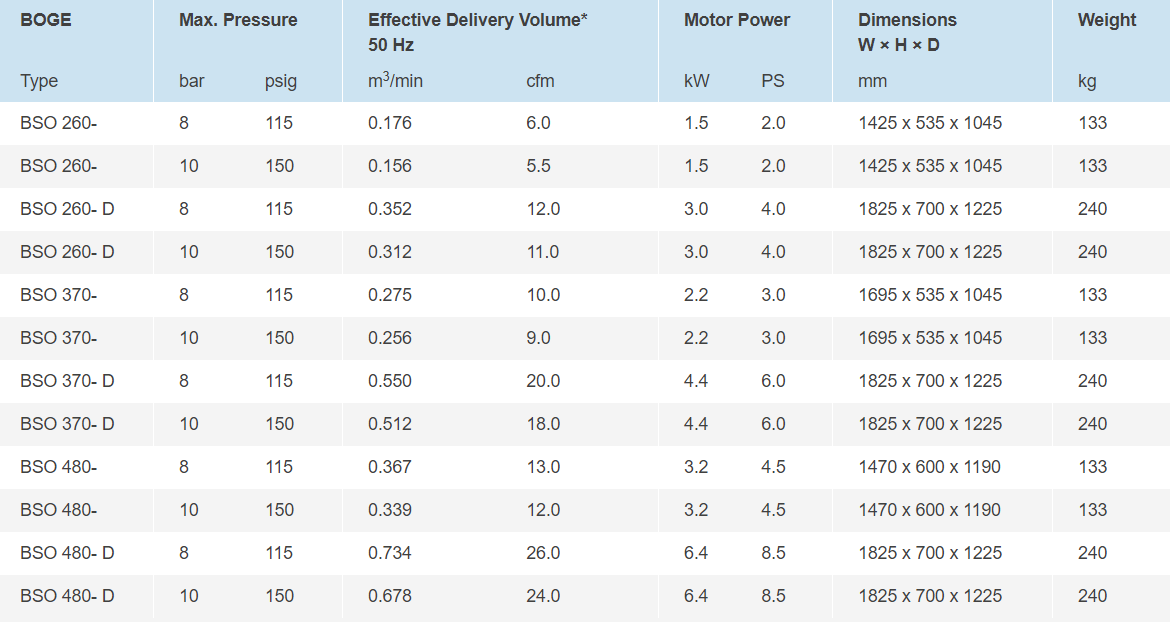Click the 0.550 delivery volume value

click(390, 381)
